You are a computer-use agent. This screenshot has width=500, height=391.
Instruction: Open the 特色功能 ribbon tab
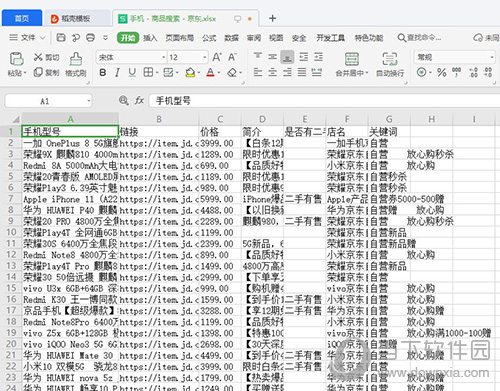(x=369, y=38)
